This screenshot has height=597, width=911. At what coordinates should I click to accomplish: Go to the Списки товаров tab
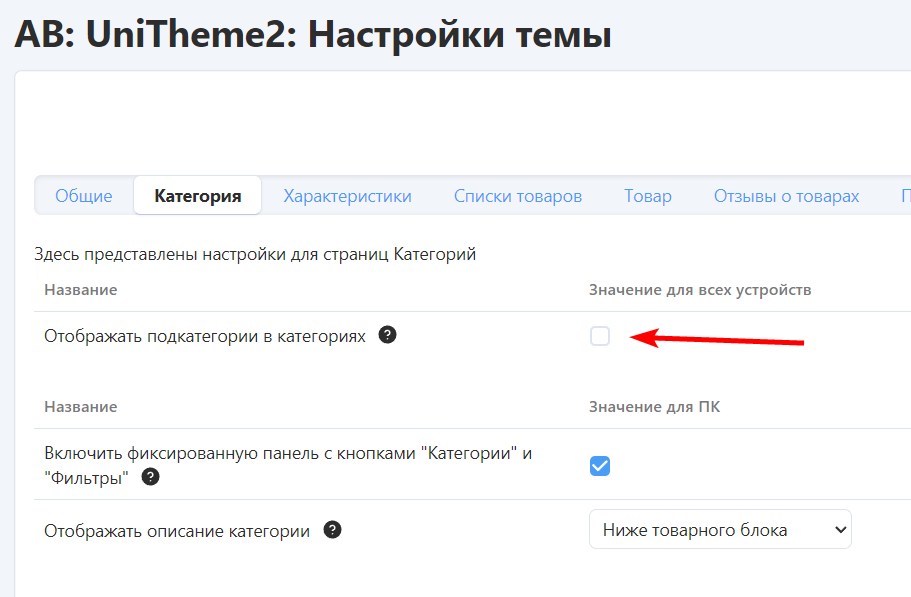(518, 196)
